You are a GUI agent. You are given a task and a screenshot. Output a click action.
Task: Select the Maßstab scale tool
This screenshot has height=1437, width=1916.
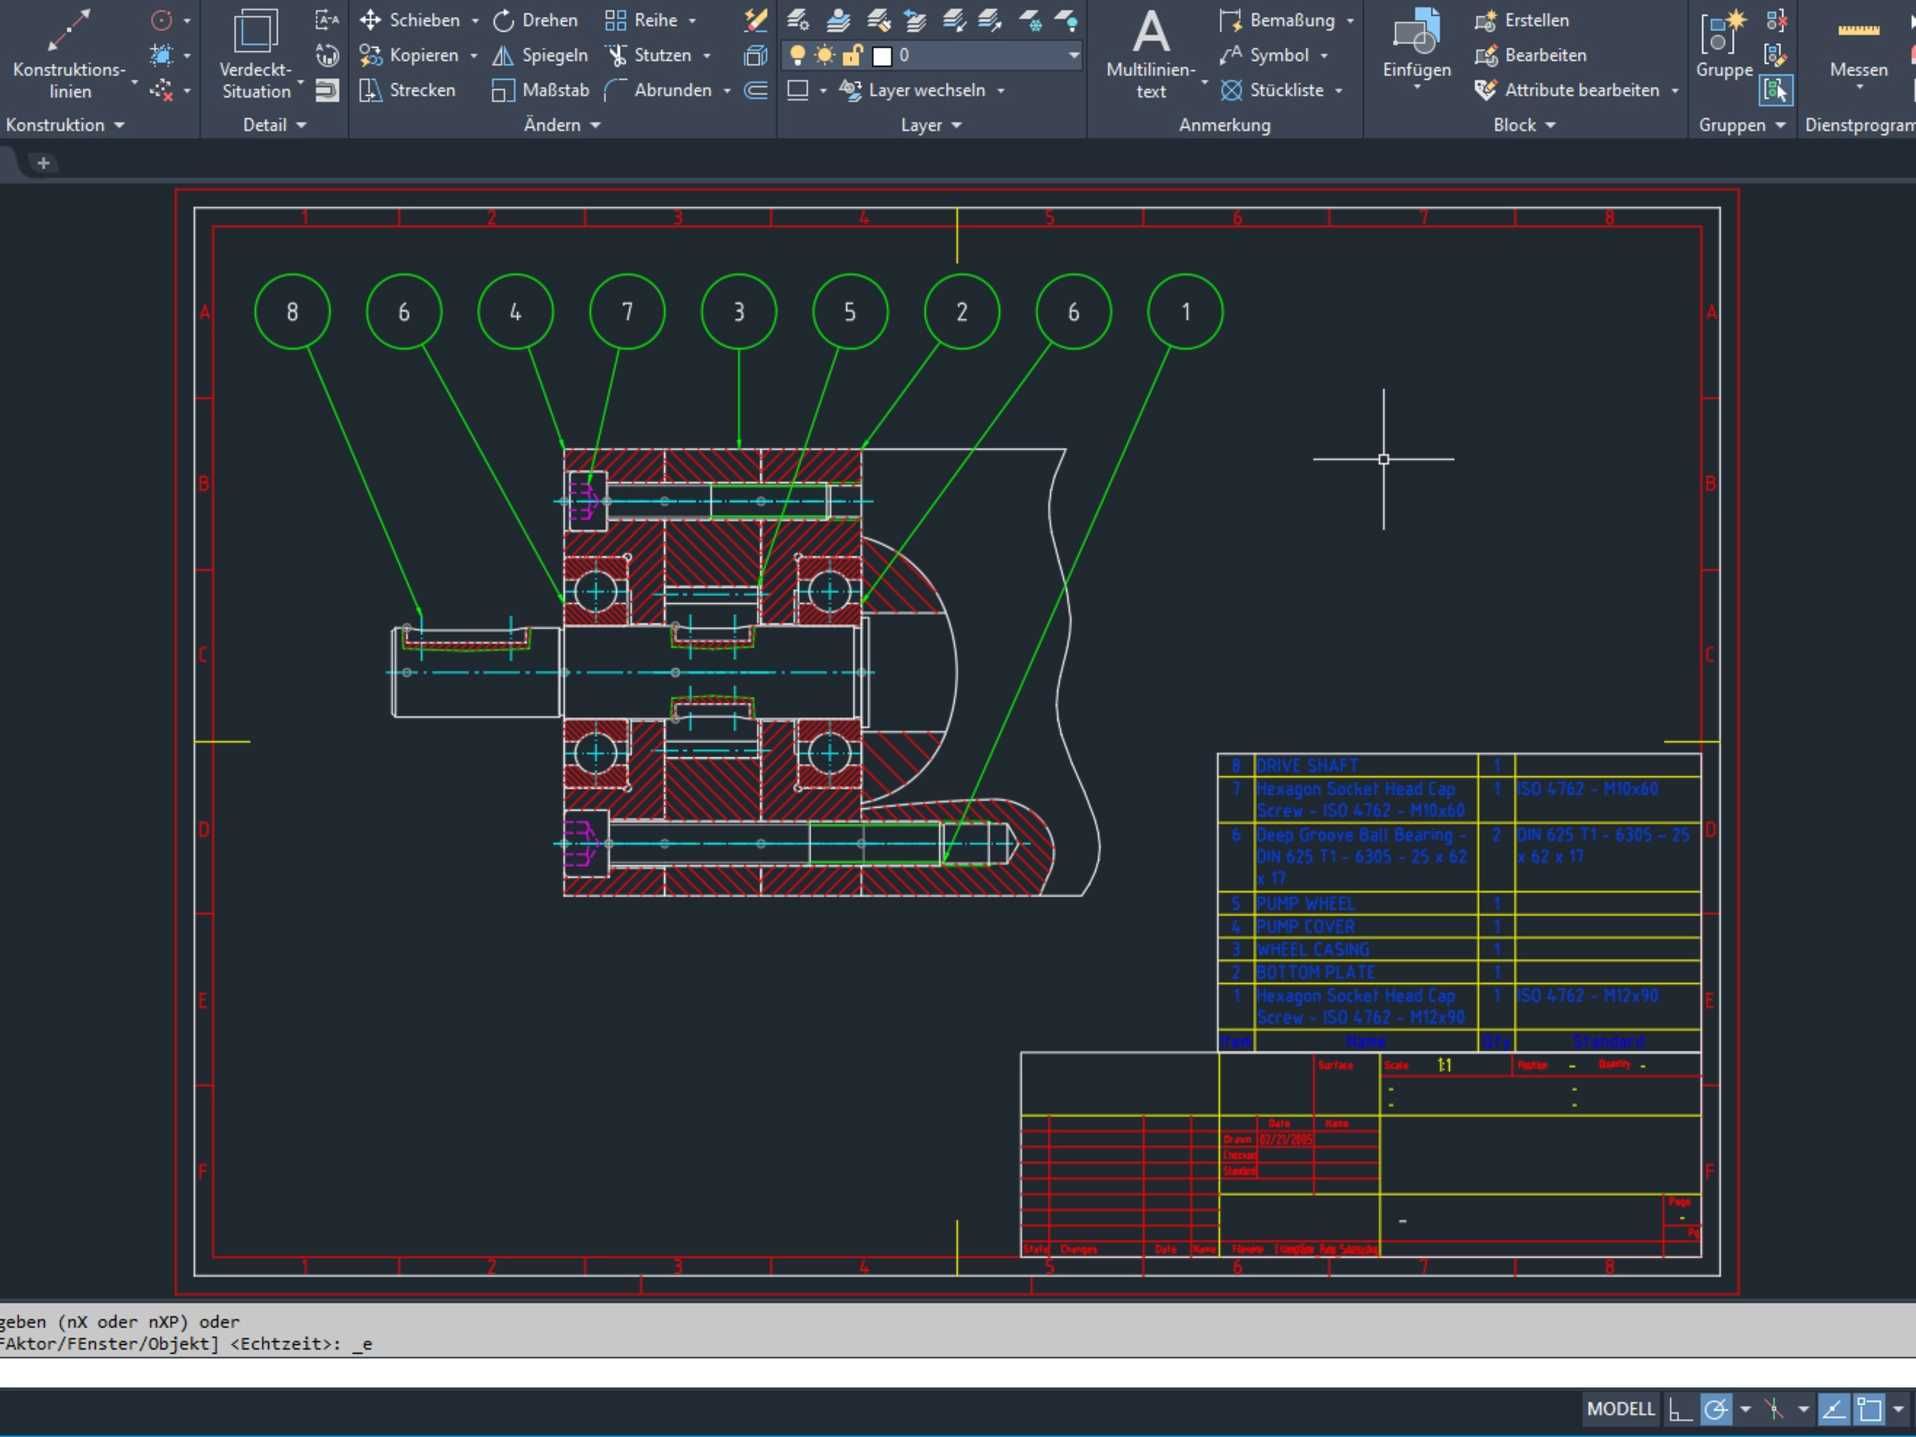pos(541,90)
